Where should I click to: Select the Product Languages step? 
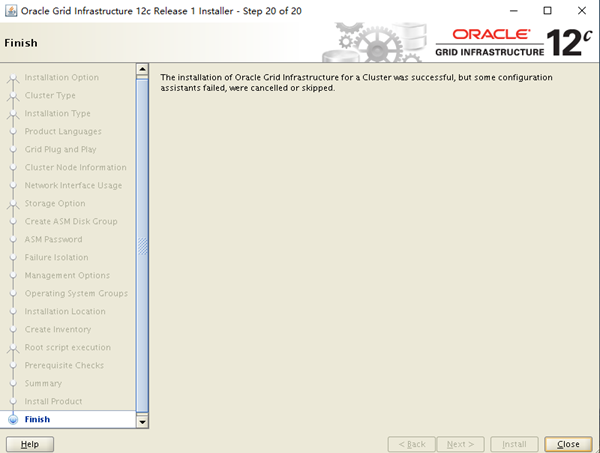(x=63, y=131)
